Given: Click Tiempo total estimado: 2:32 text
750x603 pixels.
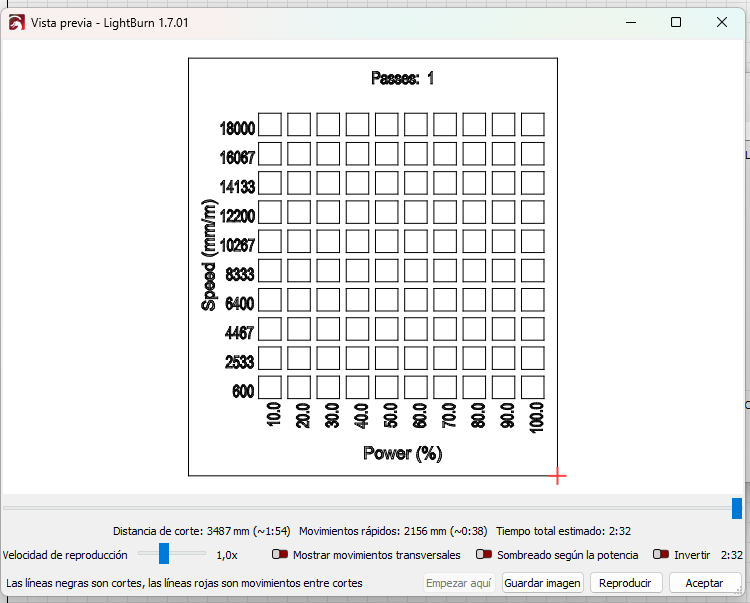Looking at the screenshot, I should [563, 531].
